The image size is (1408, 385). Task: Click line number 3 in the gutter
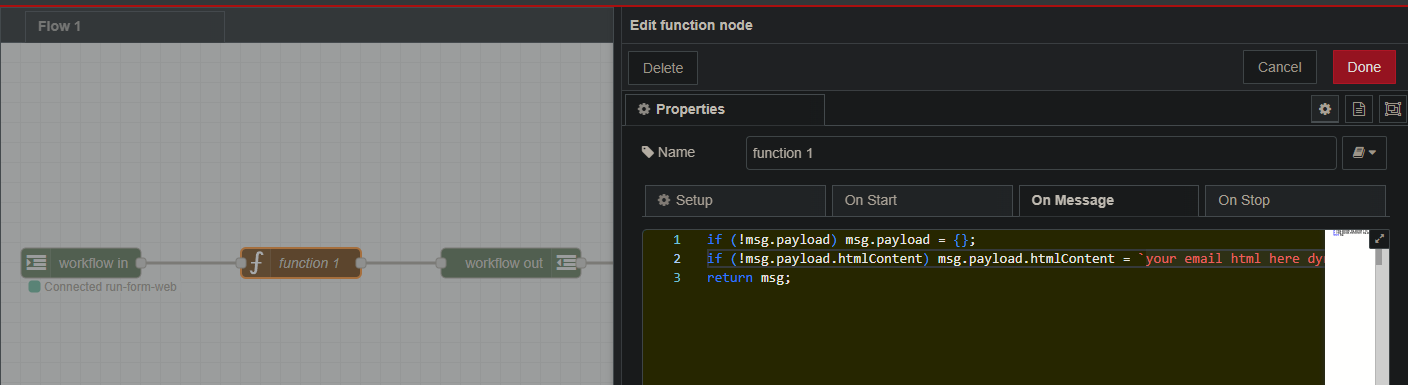click(677, 278)
